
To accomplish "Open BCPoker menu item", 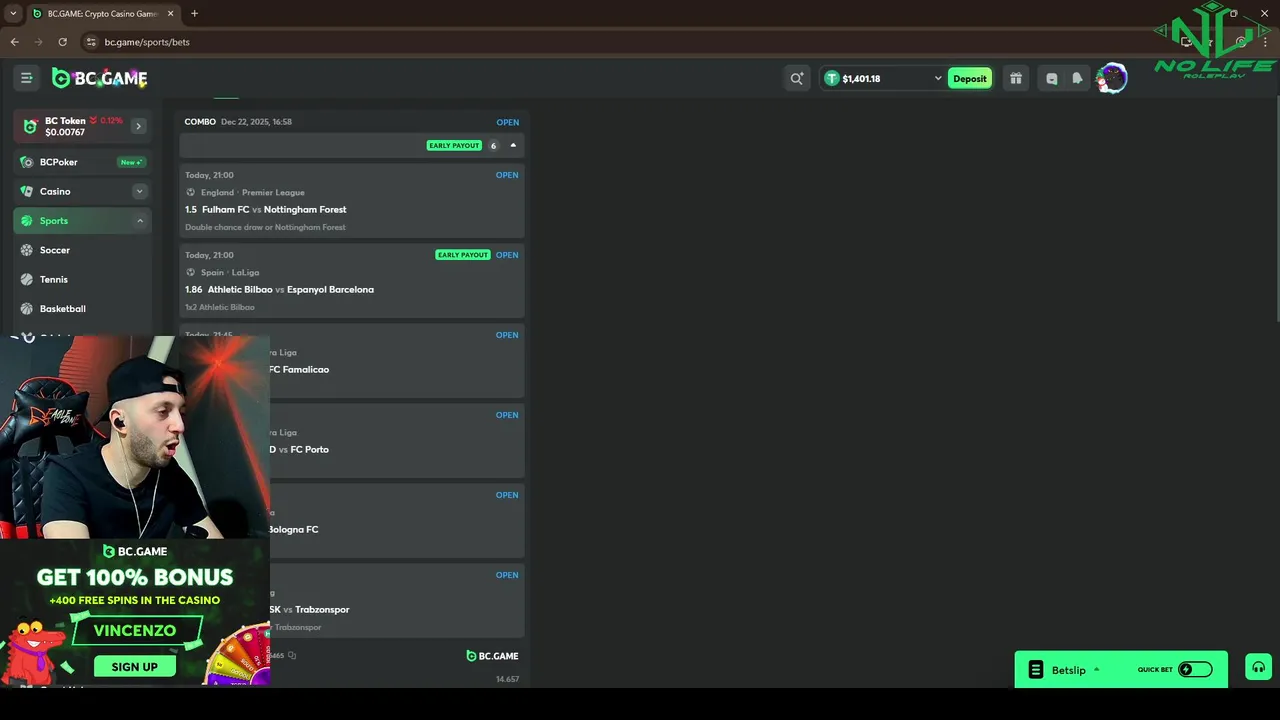I will click(x=82, y=162).
